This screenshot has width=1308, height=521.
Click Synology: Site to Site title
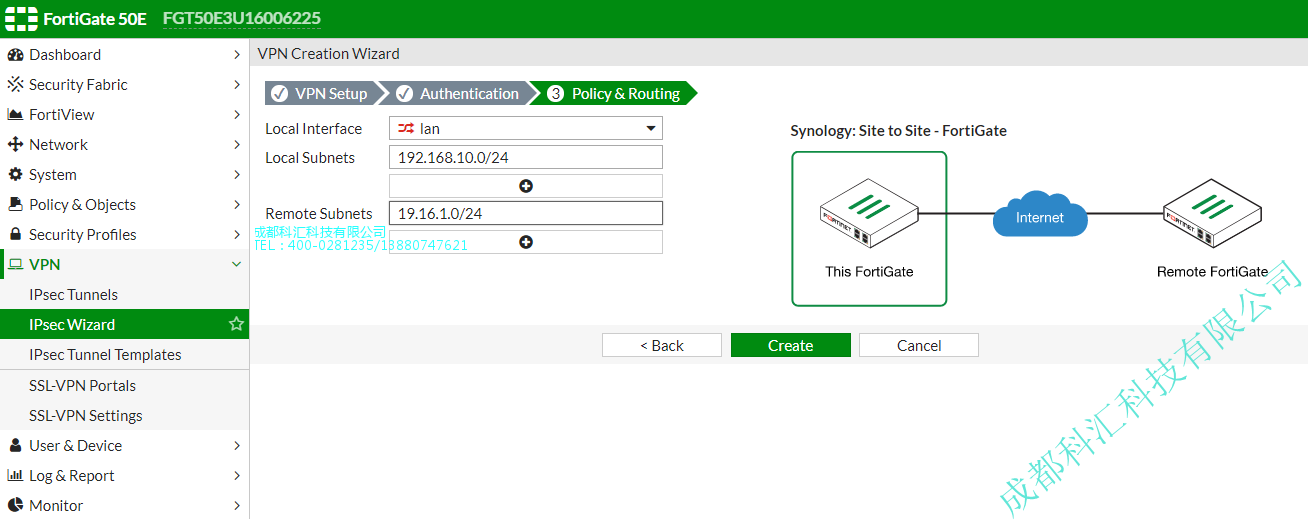click(x=898, y=131)
